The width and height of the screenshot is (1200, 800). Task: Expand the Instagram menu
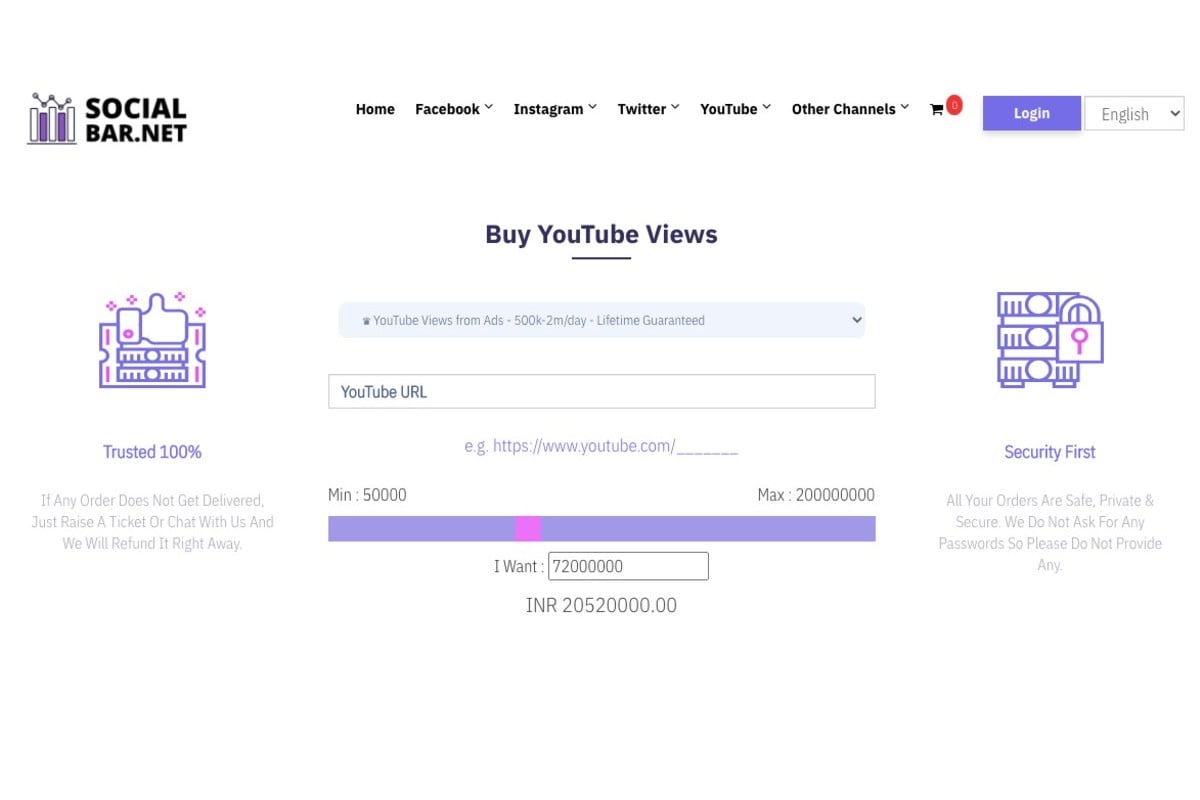pyautogui.click(x=555, y=109)
